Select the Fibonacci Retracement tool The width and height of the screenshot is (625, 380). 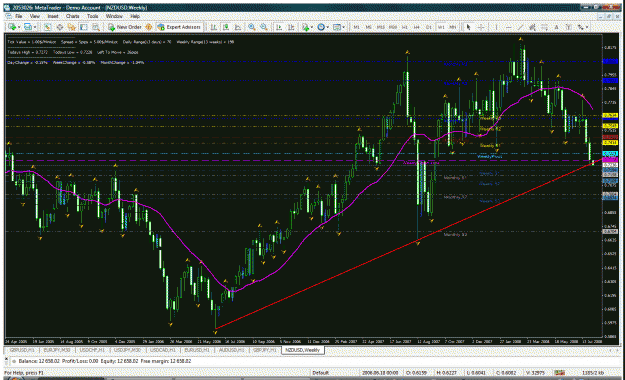click(x=544, y=27)
